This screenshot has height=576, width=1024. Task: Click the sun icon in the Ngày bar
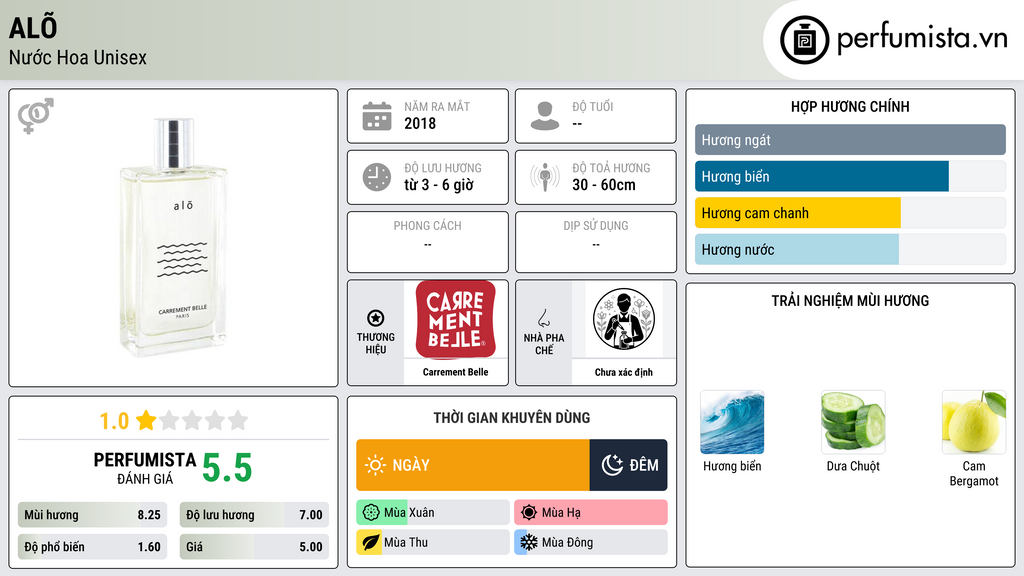(376, 465)
